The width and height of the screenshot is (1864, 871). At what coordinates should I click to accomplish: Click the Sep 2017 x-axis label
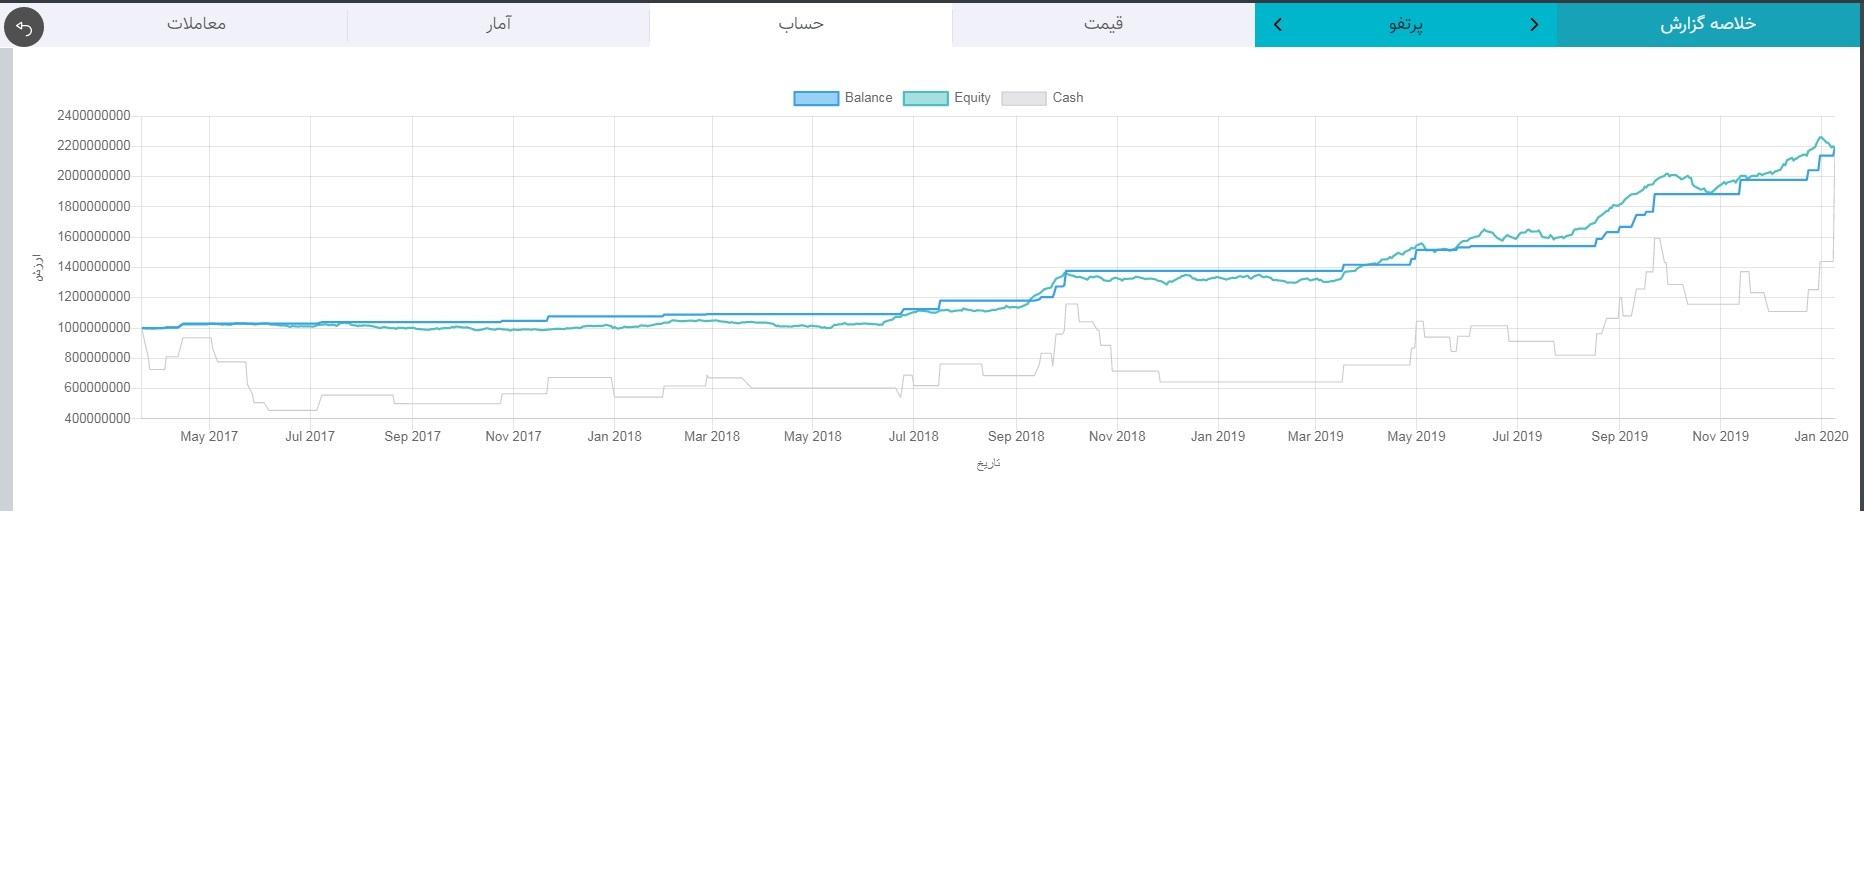(x=412, y=437)
